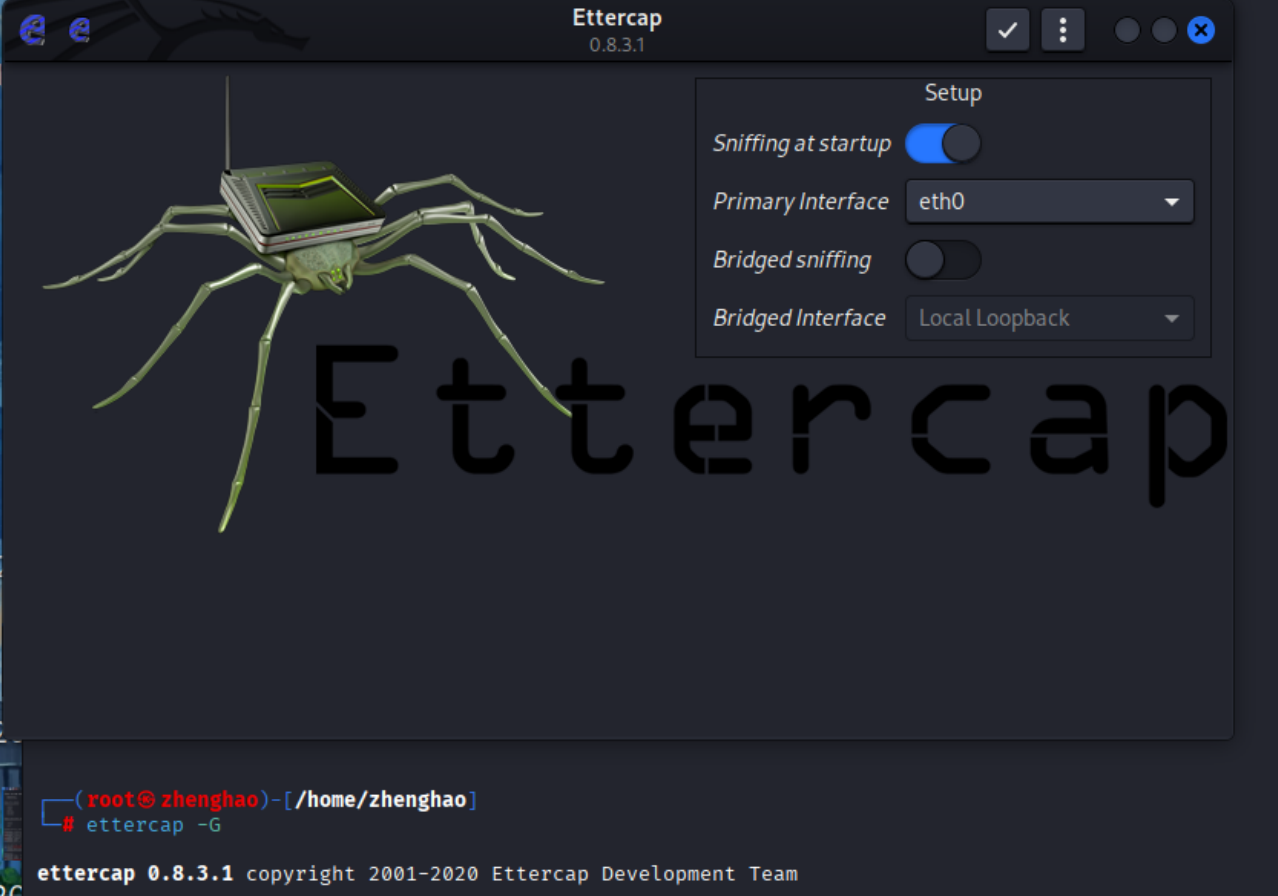Open the three-dot options menu
This screenshot has width=1278, height=896.
1063,30
